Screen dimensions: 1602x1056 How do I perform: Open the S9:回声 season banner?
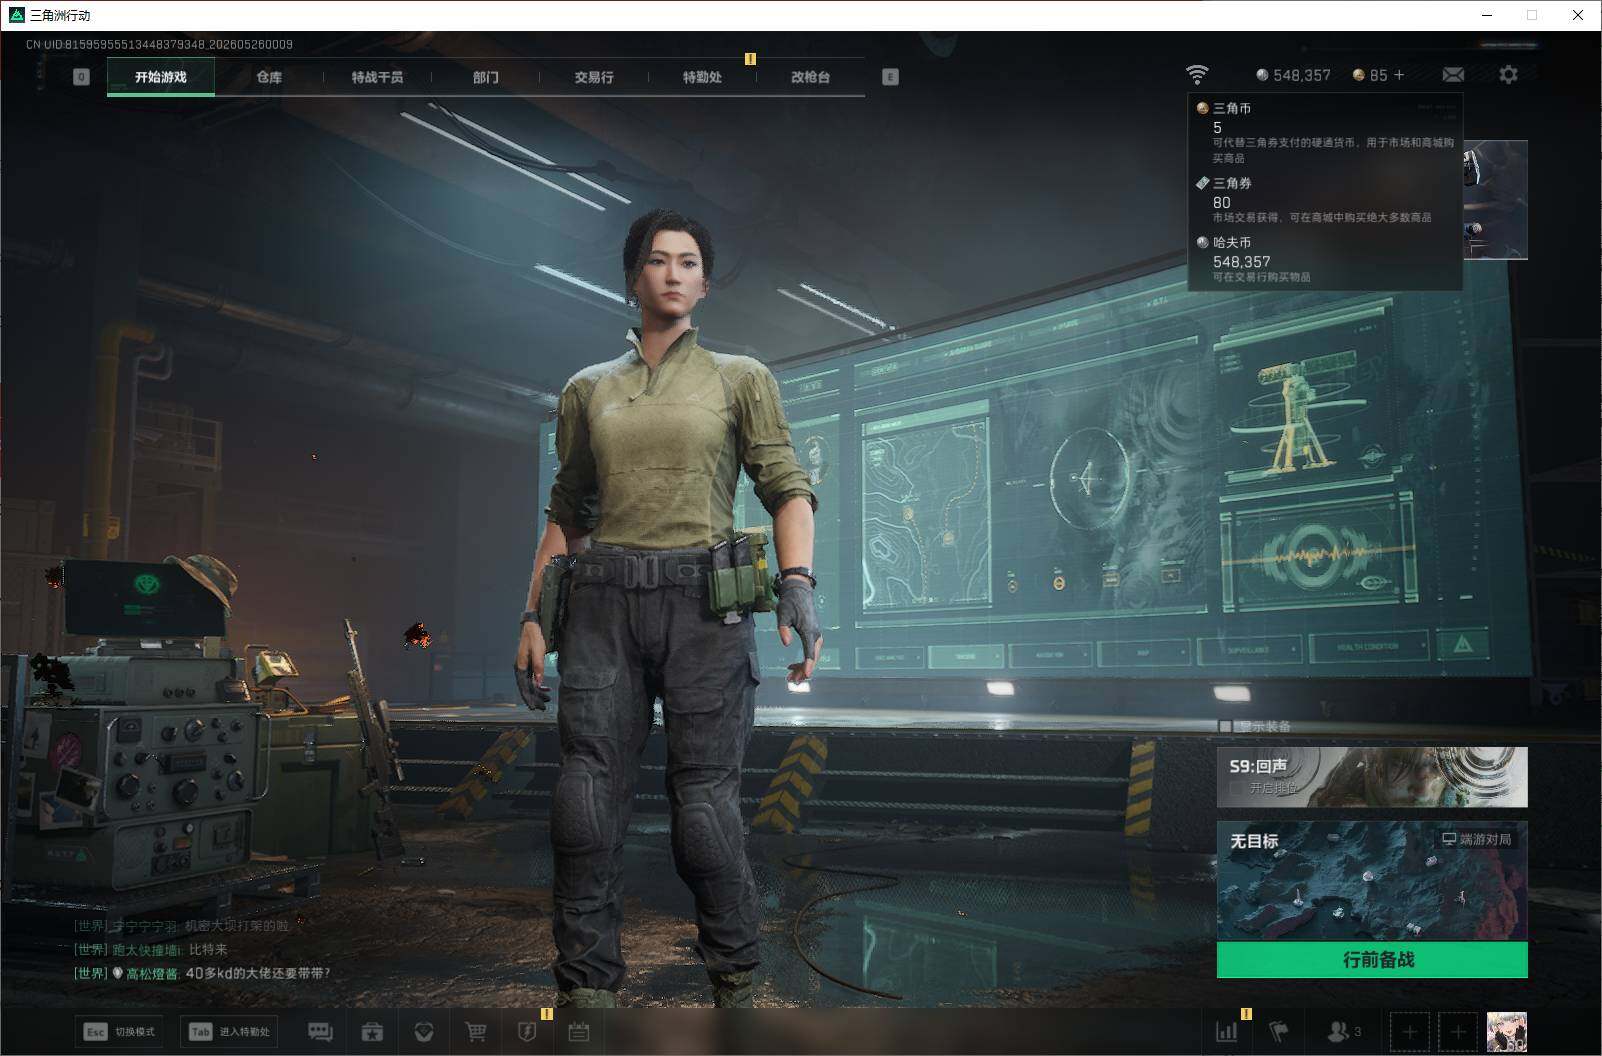pyautogui.click(x=1372, y=776)
